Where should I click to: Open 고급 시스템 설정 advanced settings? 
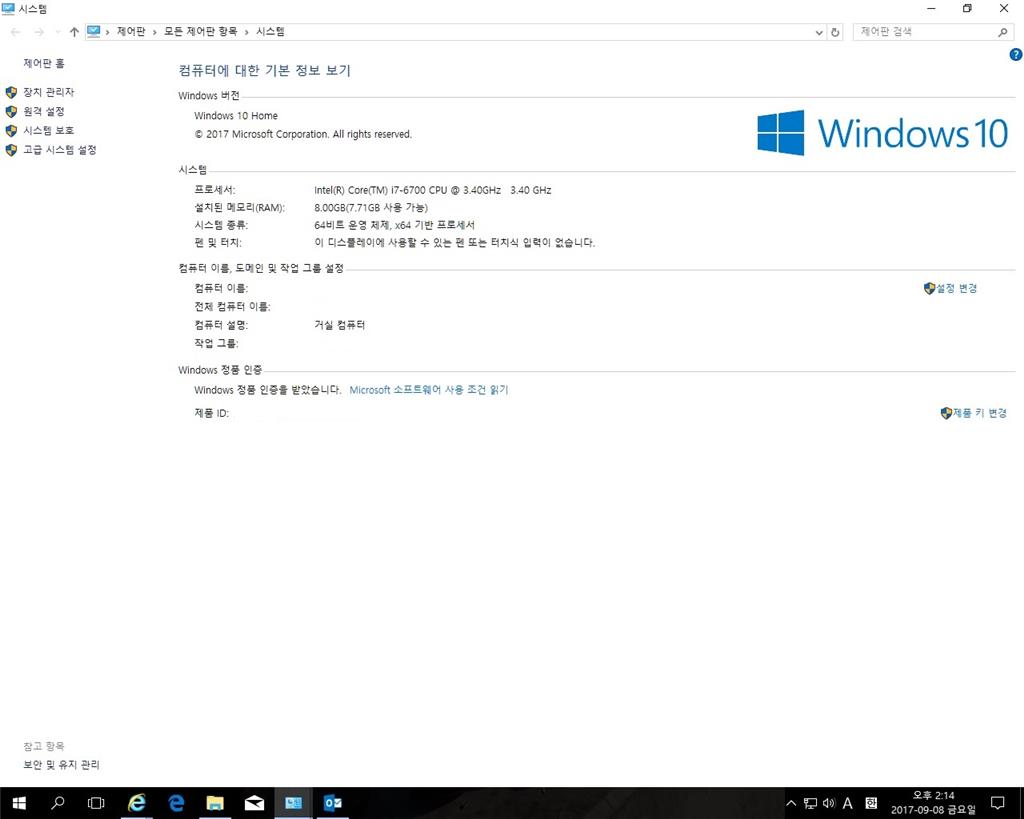[59, 150]
